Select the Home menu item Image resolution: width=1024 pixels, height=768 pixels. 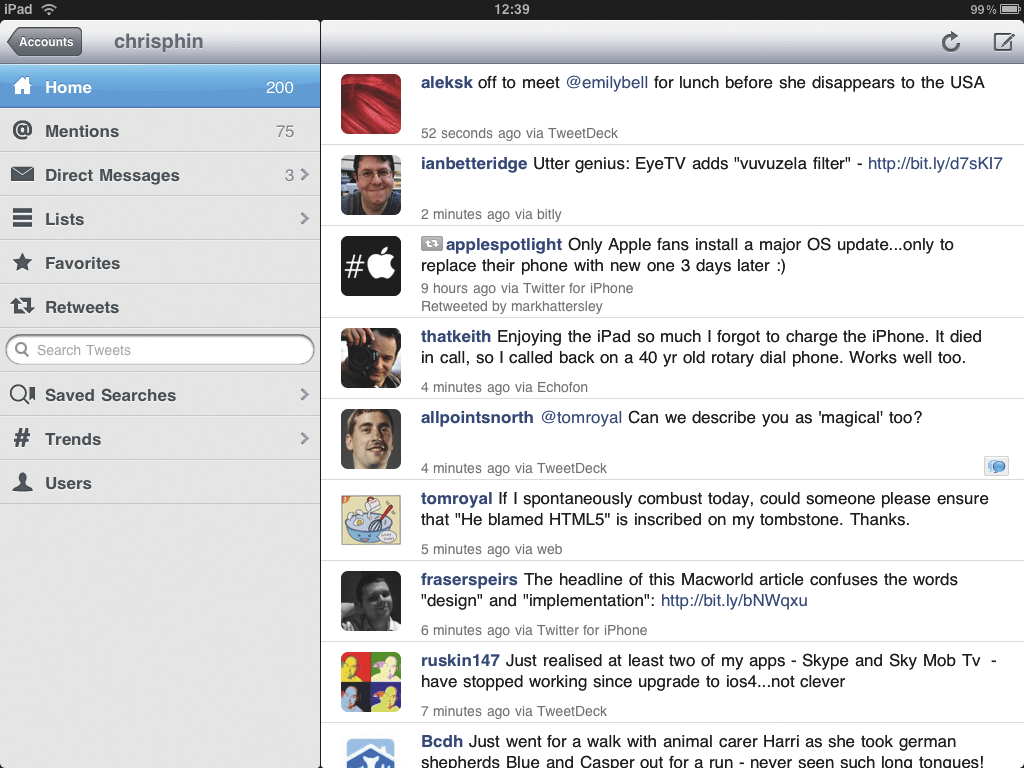click(160, 86)
